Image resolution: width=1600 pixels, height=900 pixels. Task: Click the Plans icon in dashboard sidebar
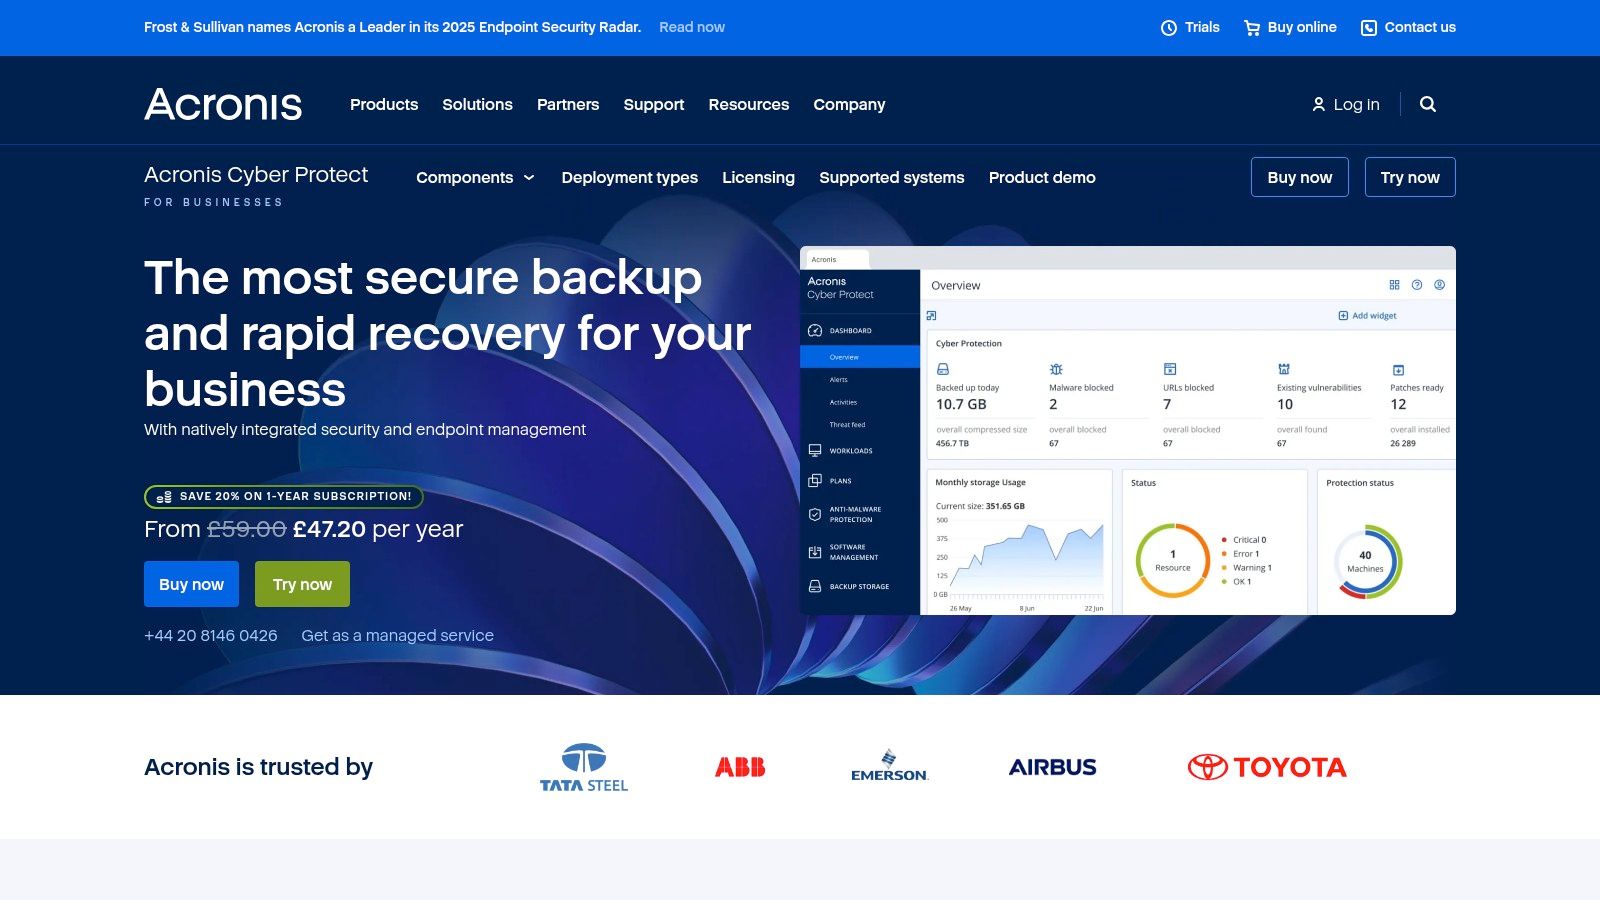(815, 481)
